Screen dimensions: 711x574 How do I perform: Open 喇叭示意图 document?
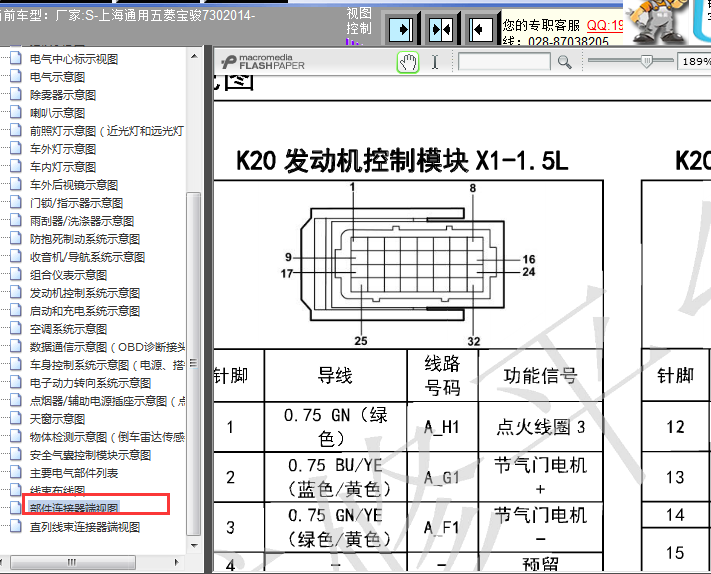(x=57, y=113)
